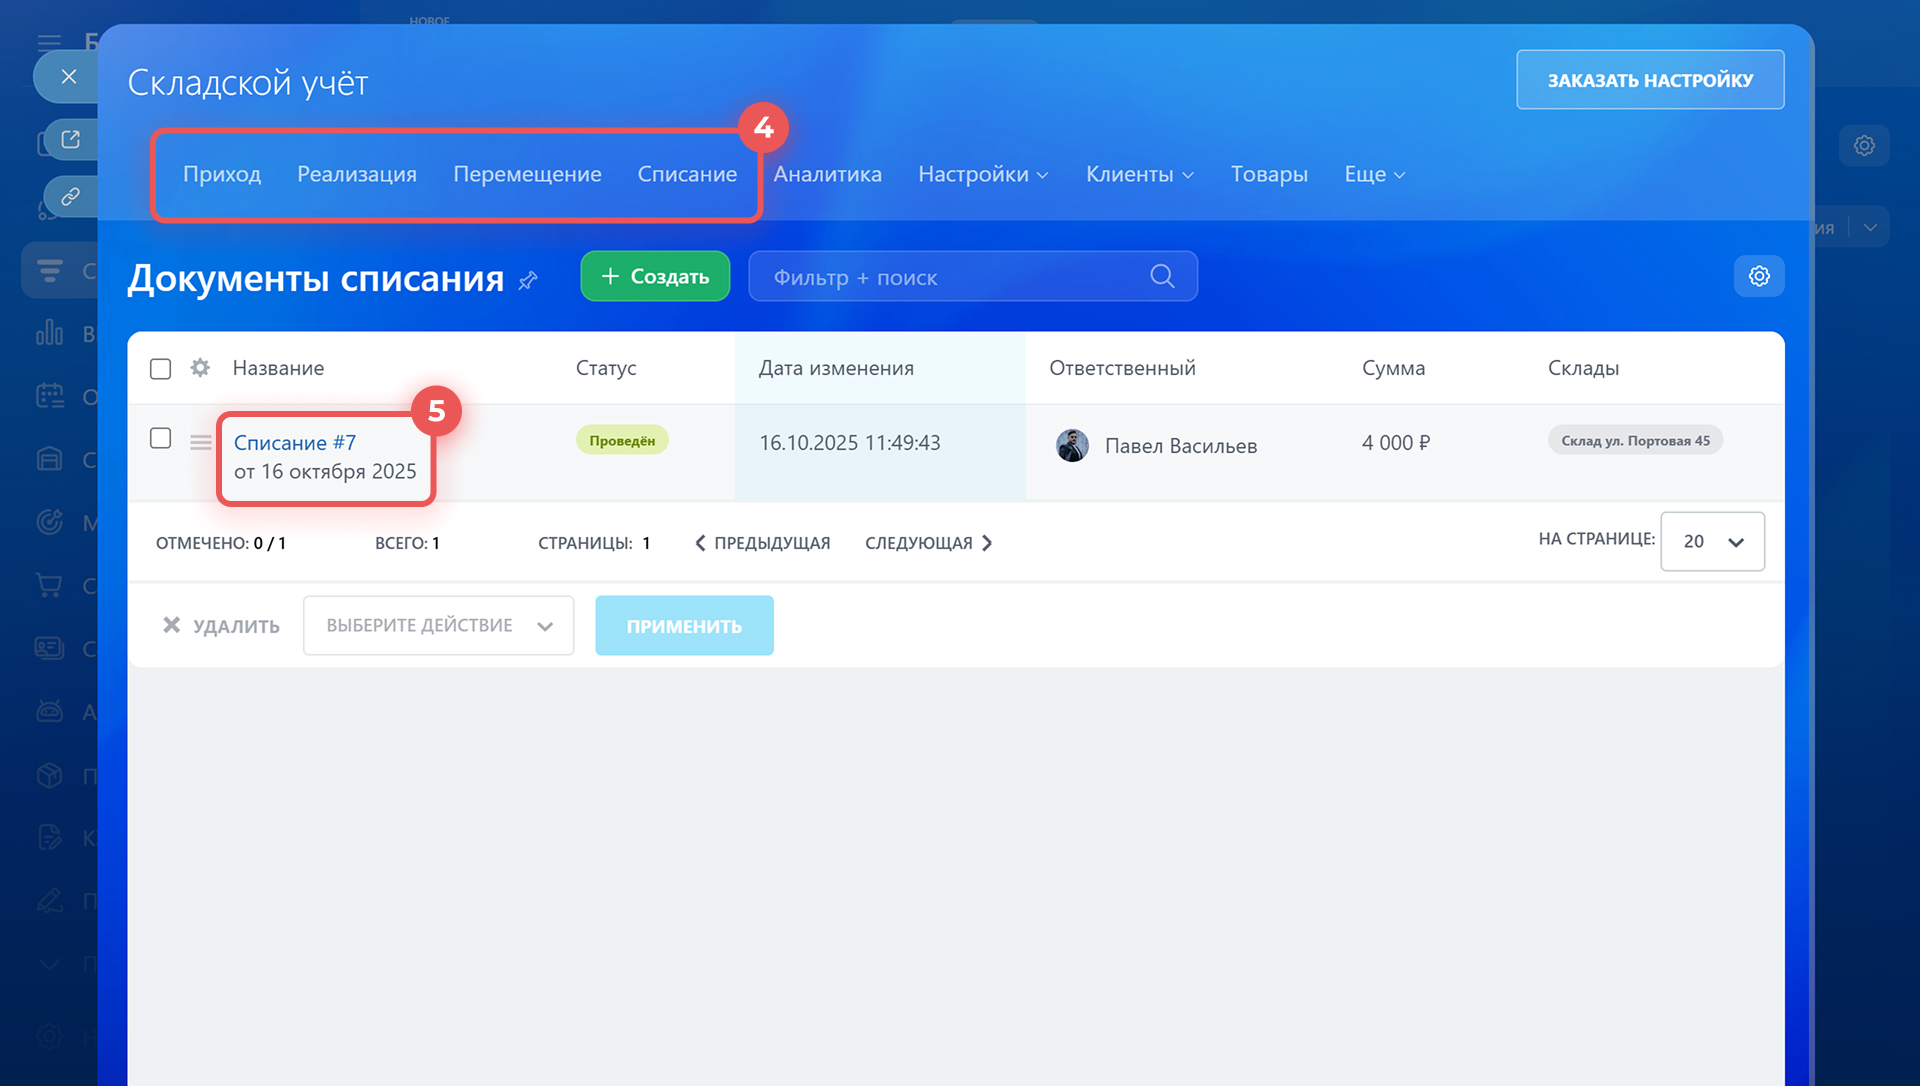Open grid settings gear at top right
This screenshot has width=1920, height=1086.
pyautogui.click(x=1758, y=276)
